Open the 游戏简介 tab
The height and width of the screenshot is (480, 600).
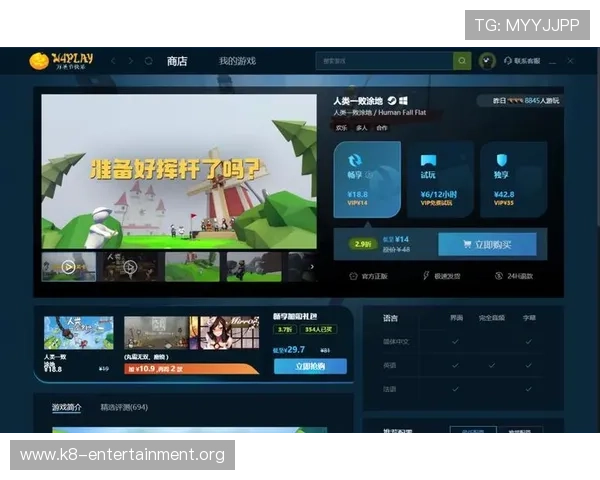tap(67, 407)
